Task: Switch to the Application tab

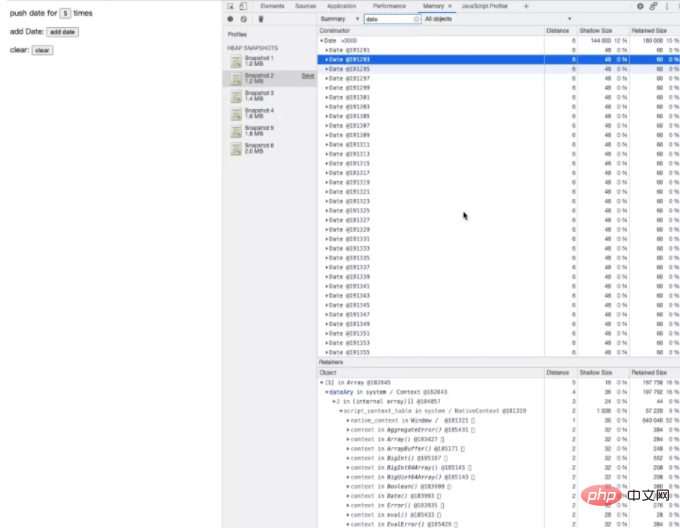Action: (341, 6)
